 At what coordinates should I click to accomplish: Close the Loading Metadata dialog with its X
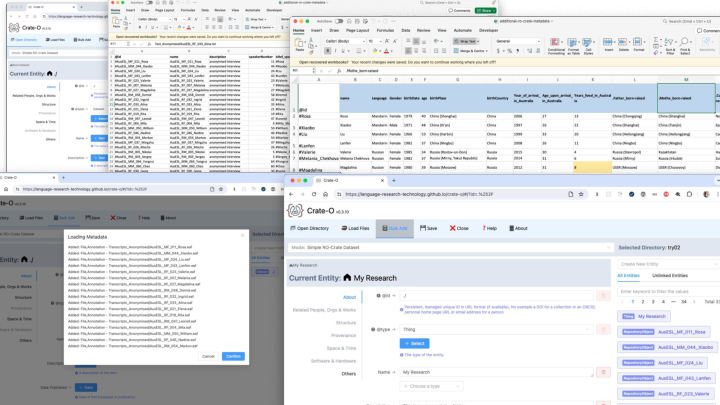point(243,236)
